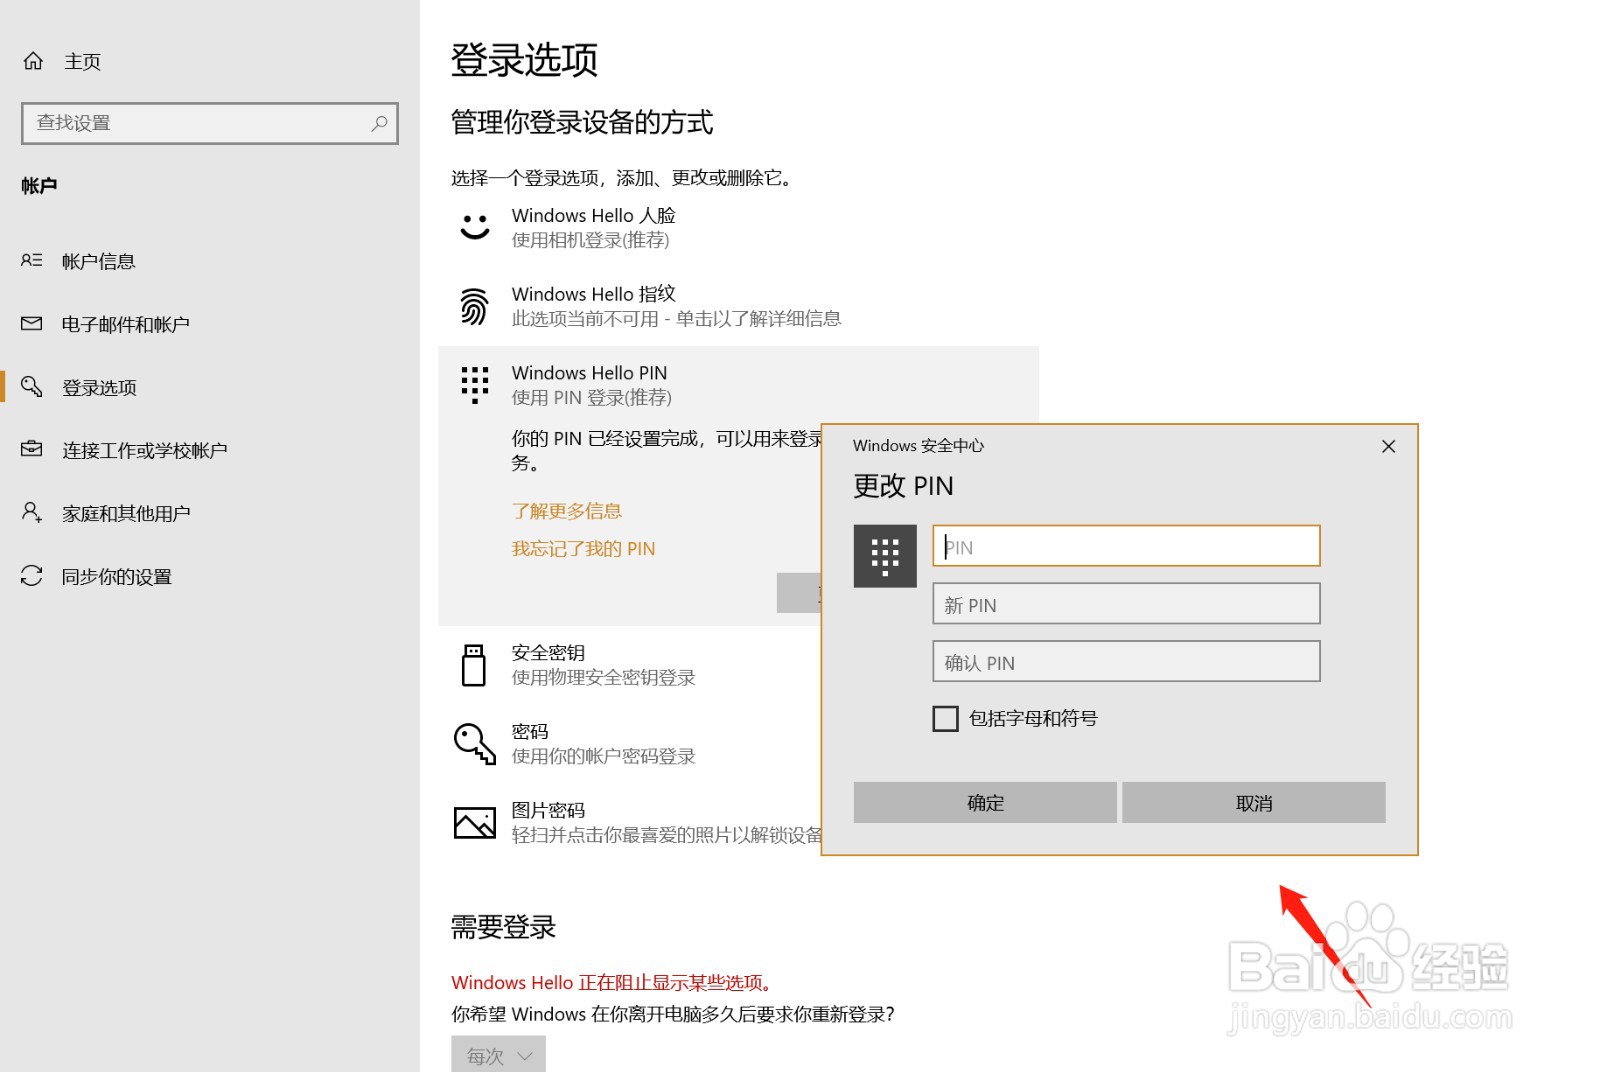Open 连接工作或学校帐户 page
The height and width of the screenshot is (1072, 1600).
click(145, 450)
